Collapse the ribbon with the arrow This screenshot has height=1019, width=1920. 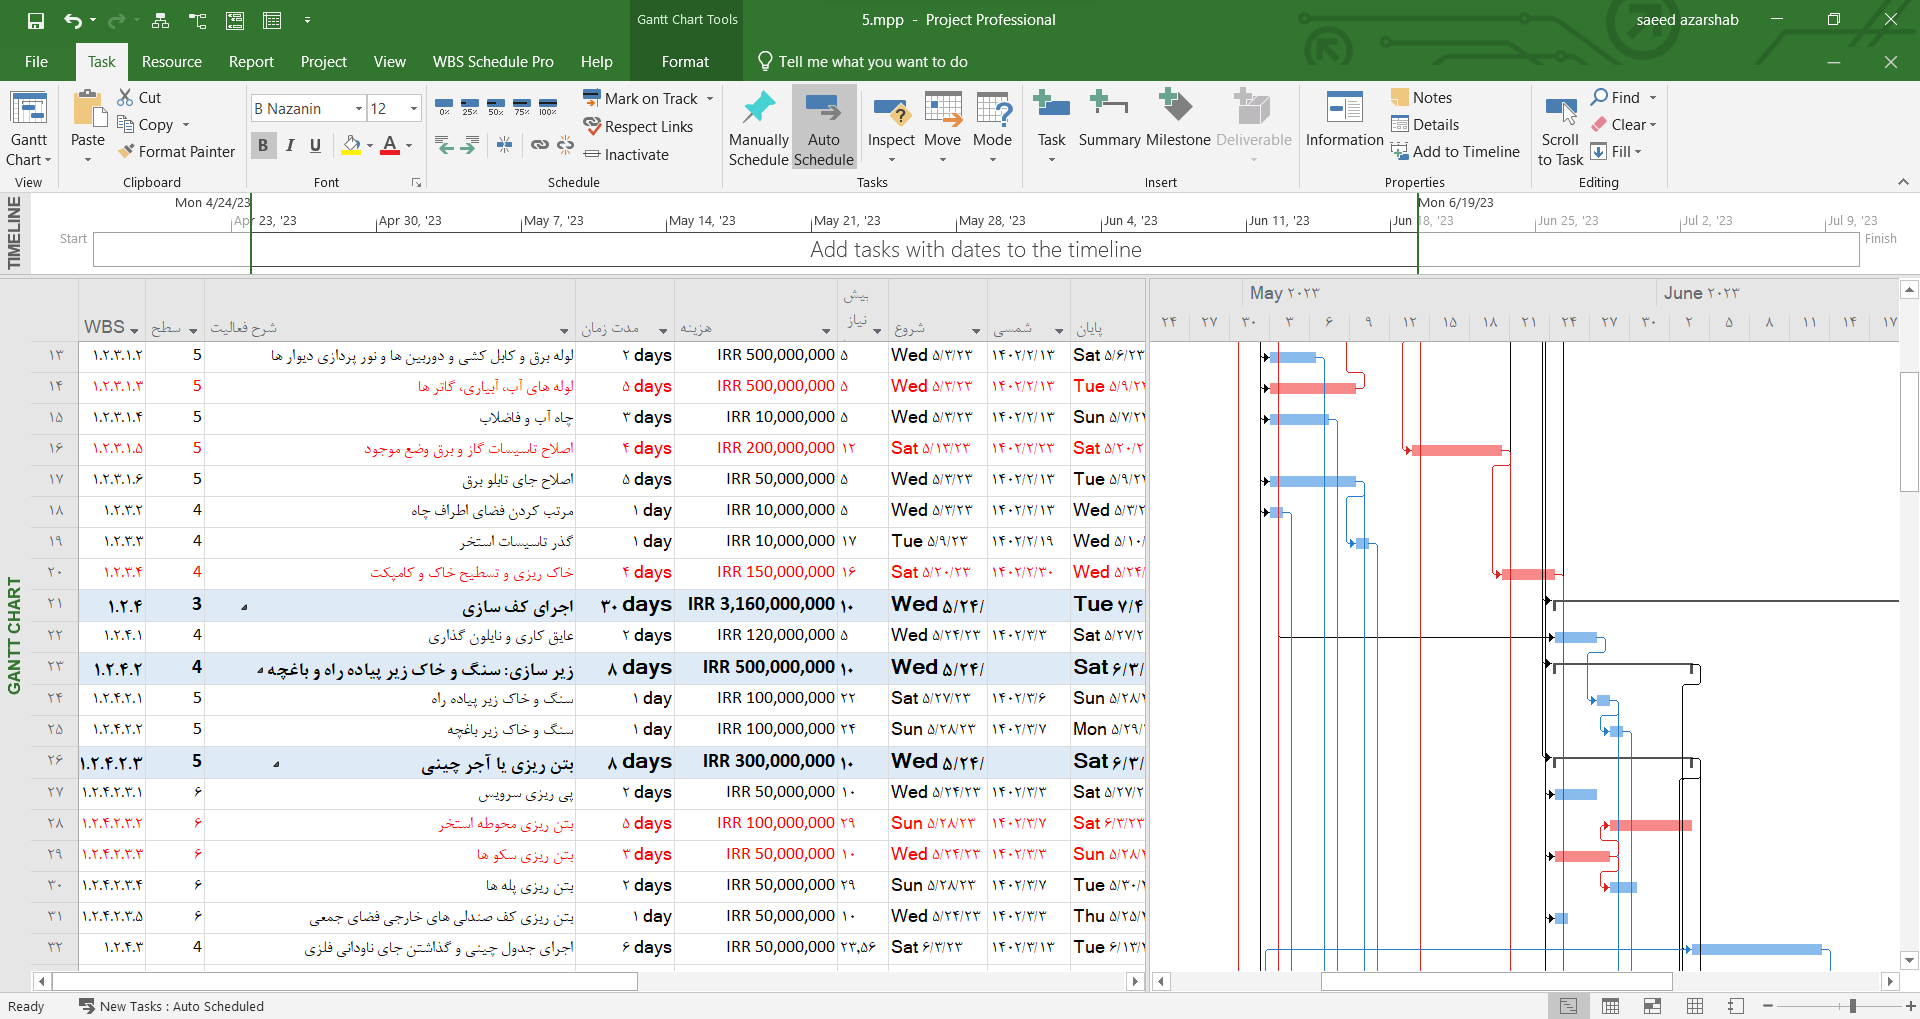(1903, 182)
